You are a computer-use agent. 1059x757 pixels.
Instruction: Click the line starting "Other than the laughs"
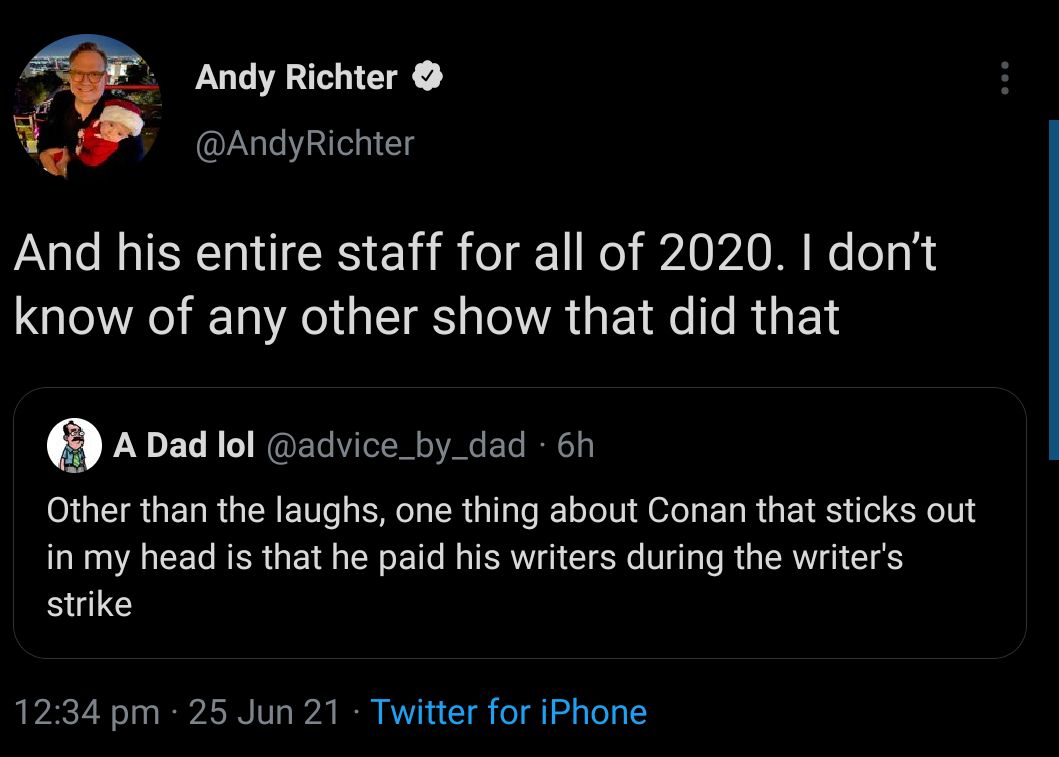(510, 510)
